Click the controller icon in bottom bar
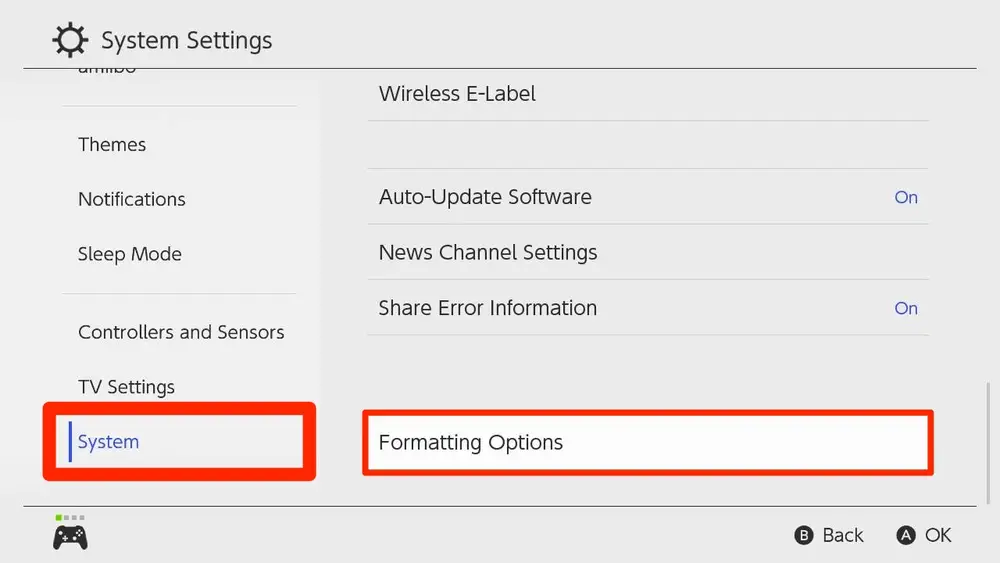Viewport: 1000px width, 563px height. 70,537
